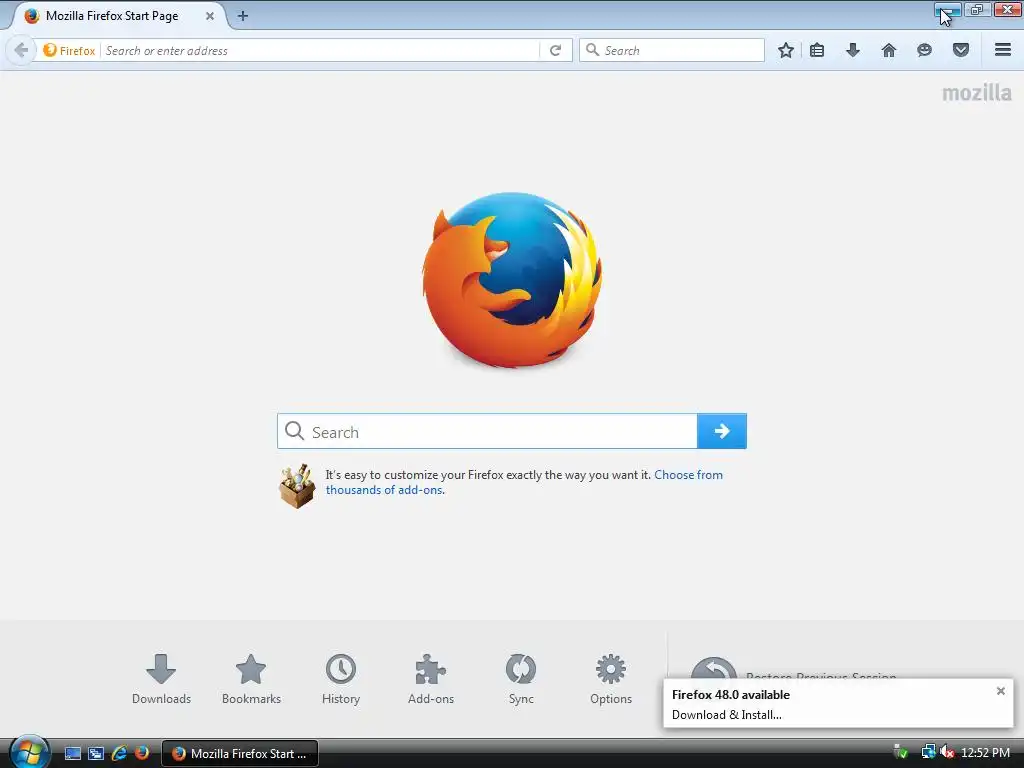1024x768 pixels.
Task: Focus the start page Search field
Action: (487, 431)
